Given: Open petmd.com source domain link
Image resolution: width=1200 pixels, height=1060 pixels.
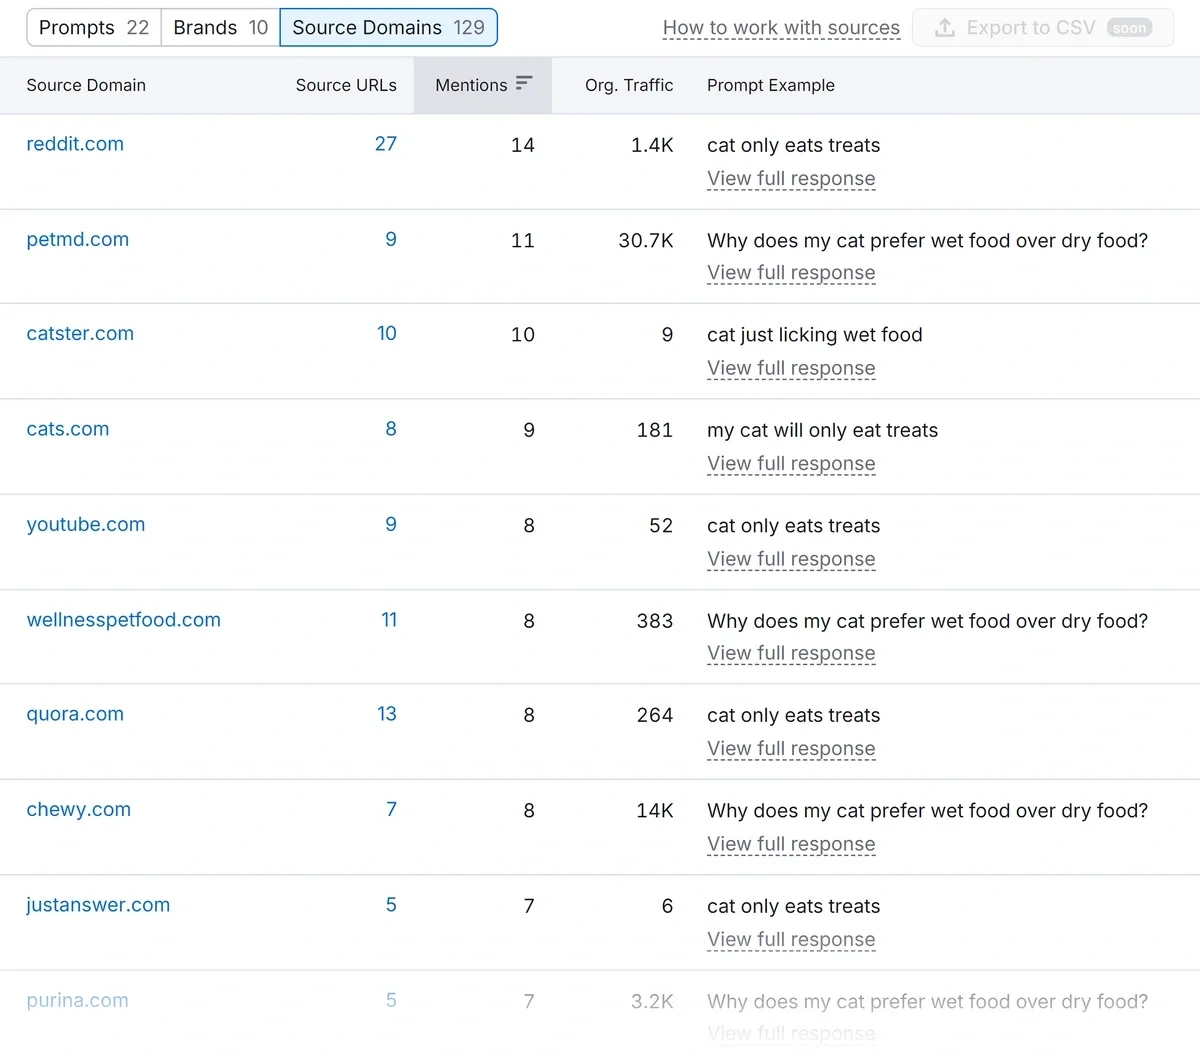Looking at the screenshot, I should tap(78, 239).
